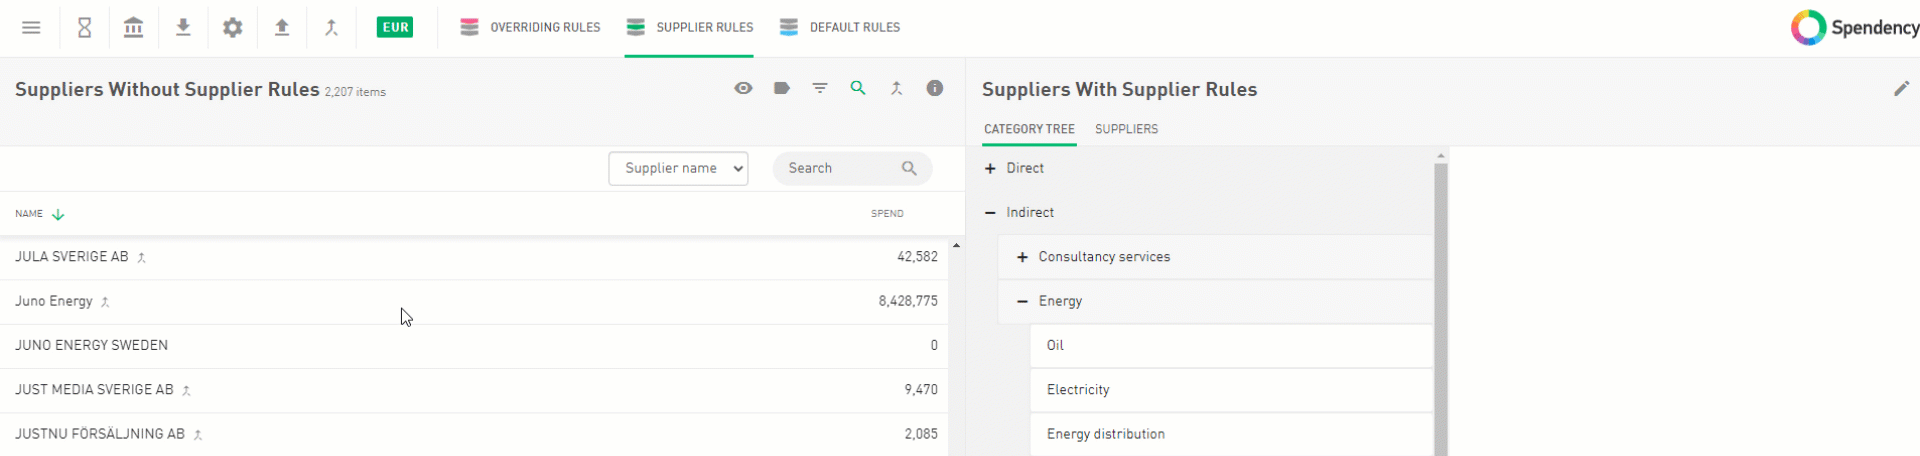The width and height of the screenshot is (1920, 456).
Task: Expand the Direct category
Action: pyautogui.click(x=990, y=169)
